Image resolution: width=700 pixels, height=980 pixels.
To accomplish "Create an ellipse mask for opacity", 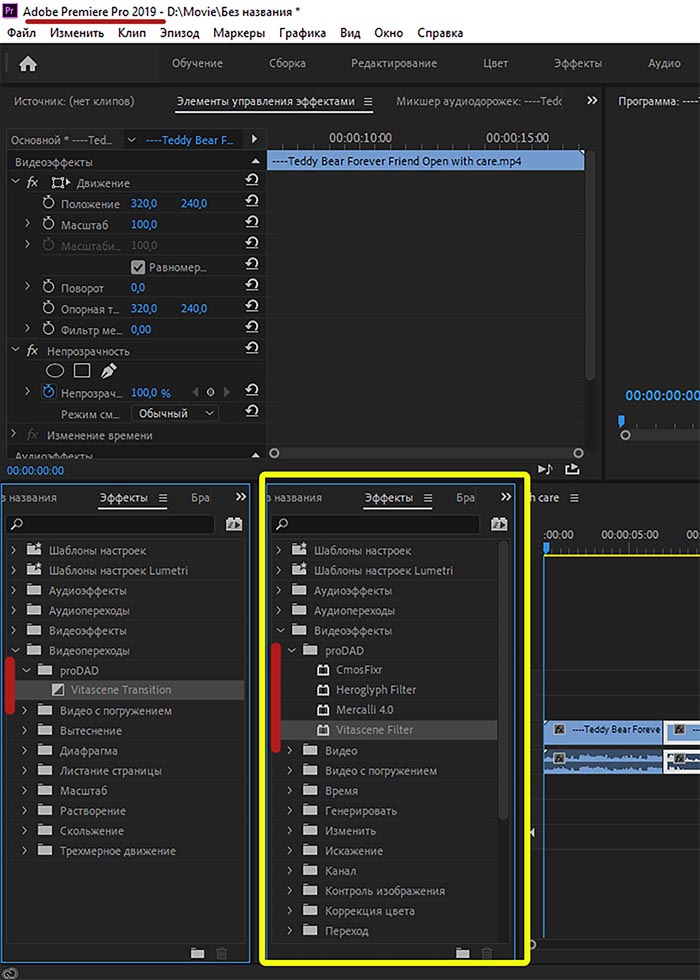I will click(x=55, y=371).
